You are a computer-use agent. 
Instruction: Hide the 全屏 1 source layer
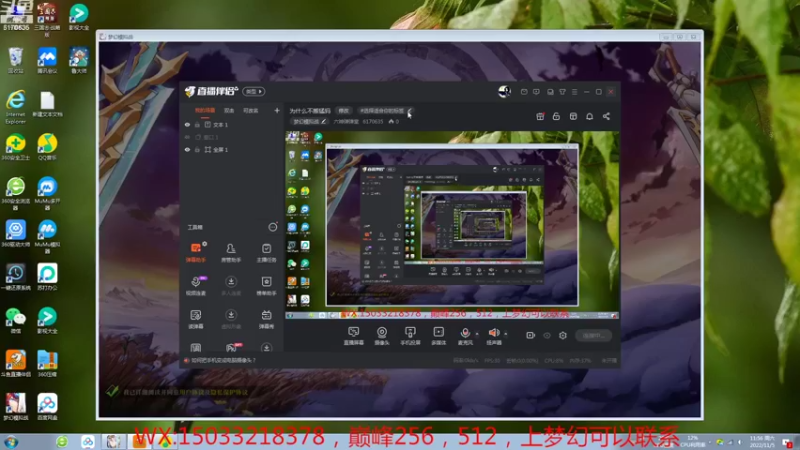[x=187, y=149]
